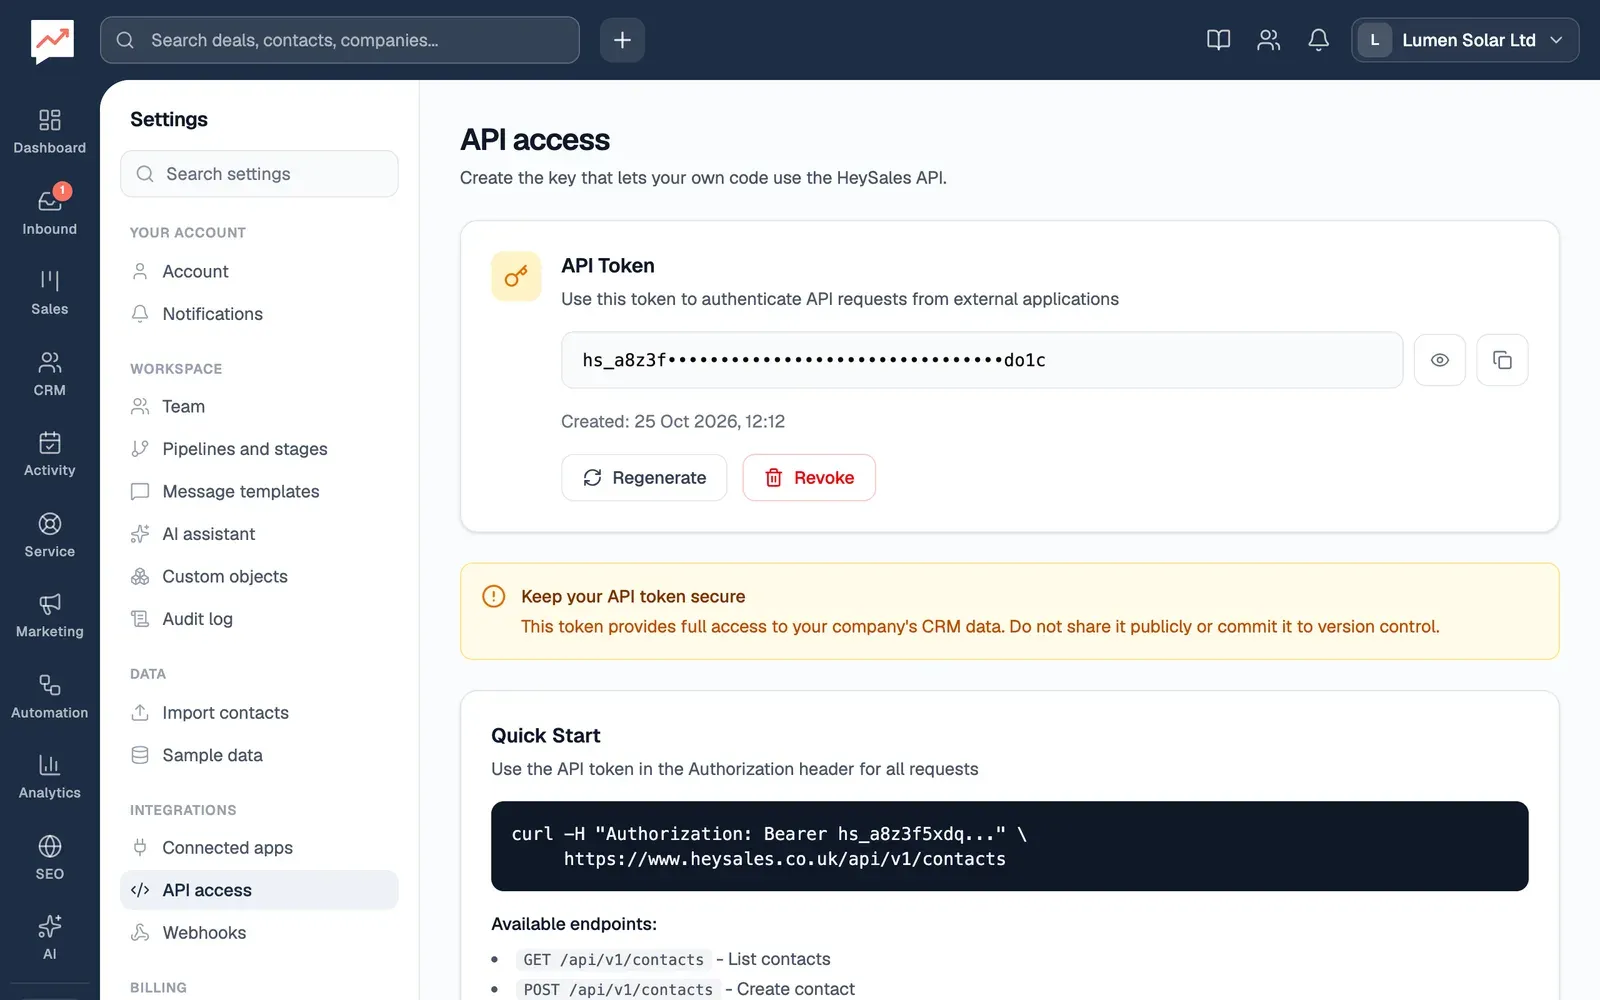The height and width of the screenshot is (1000, 1600).
Task: Open Notifications settings
Action: click(259, 314)
